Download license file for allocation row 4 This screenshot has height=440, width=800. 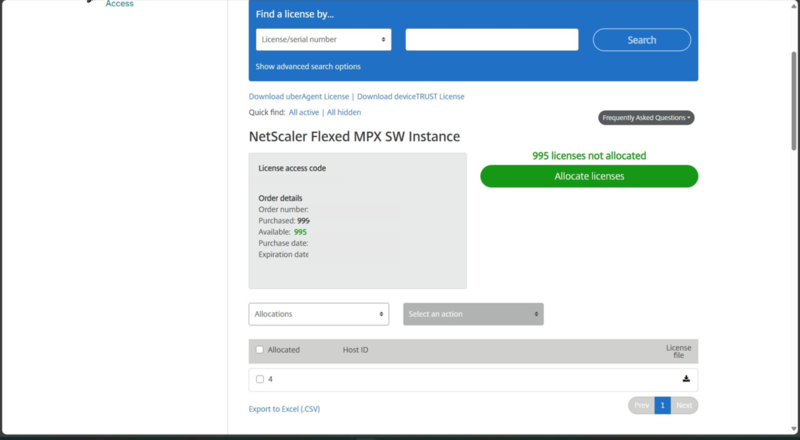tap(686, 379)
